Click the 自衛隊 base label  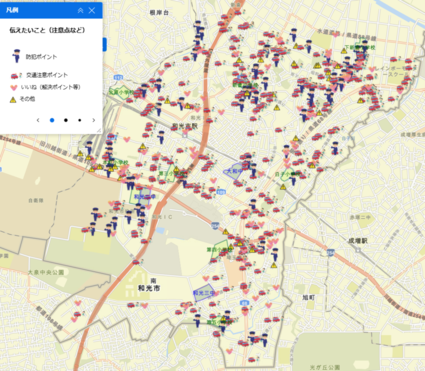(x=36, y=201)
